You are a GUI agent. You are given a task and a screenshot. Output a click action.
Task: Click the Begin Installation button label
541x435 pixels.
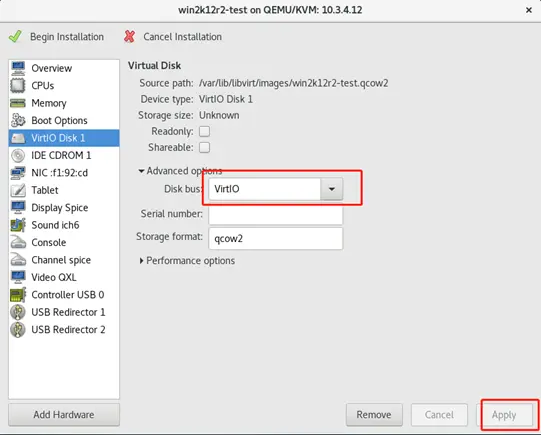tap(67, 37)
